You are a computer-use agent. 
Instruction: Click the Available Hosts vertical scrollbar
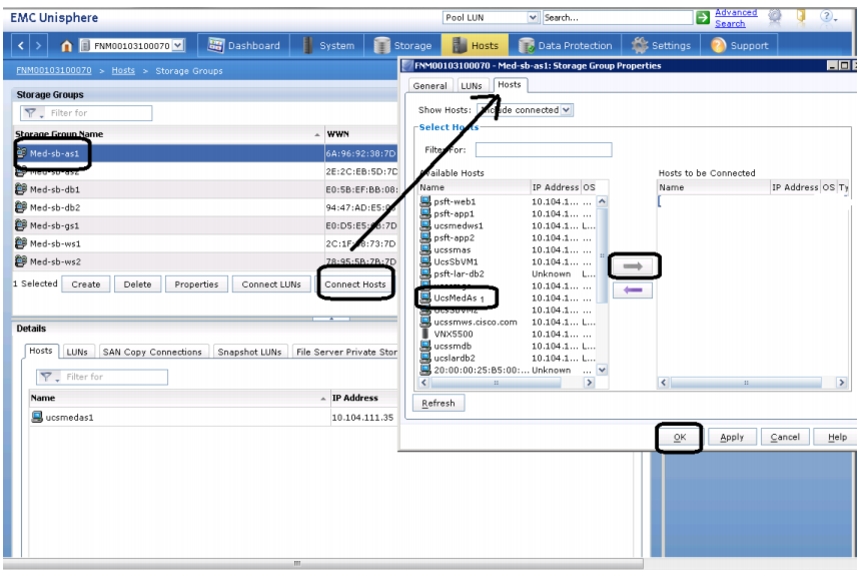pyautogui.click(x=602, y=286)
